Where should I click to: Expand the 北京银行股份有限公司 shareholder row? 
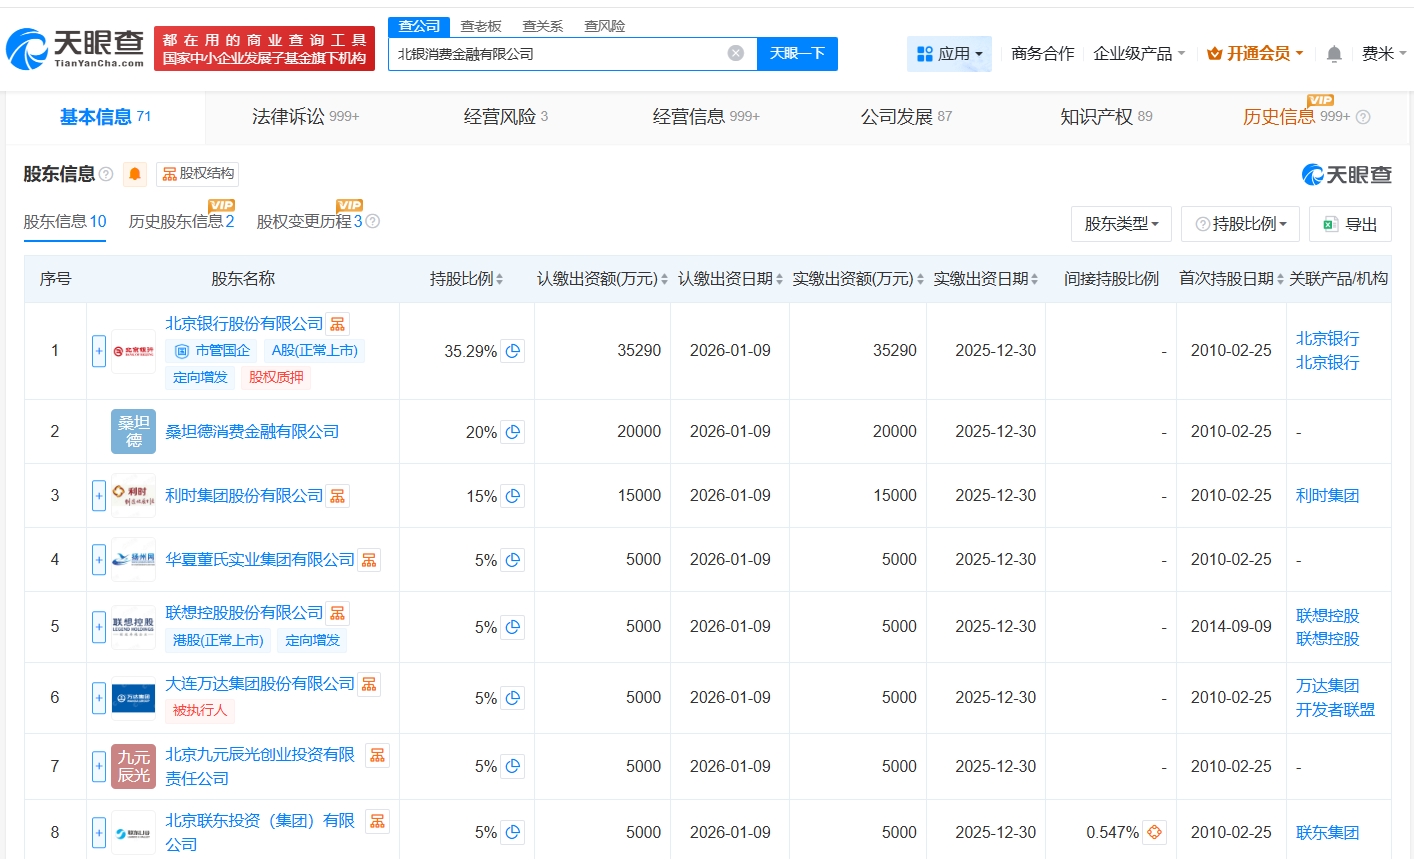[x=99, y=351]
